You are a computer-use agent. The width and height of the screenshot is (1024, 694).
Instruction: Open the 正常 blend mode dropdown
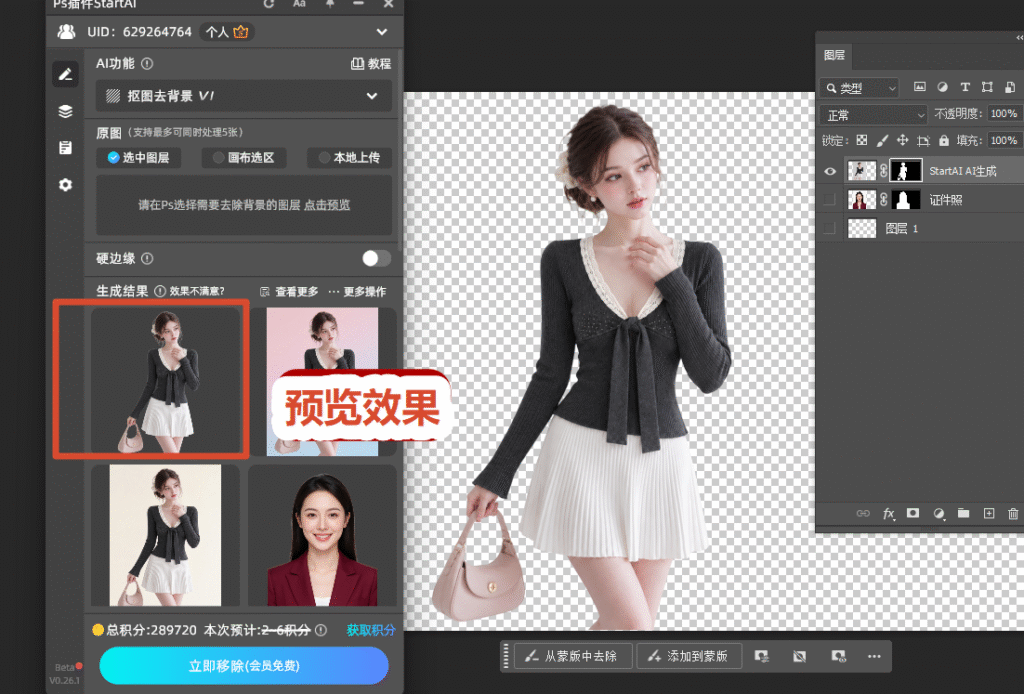click(x=873, y=115)
